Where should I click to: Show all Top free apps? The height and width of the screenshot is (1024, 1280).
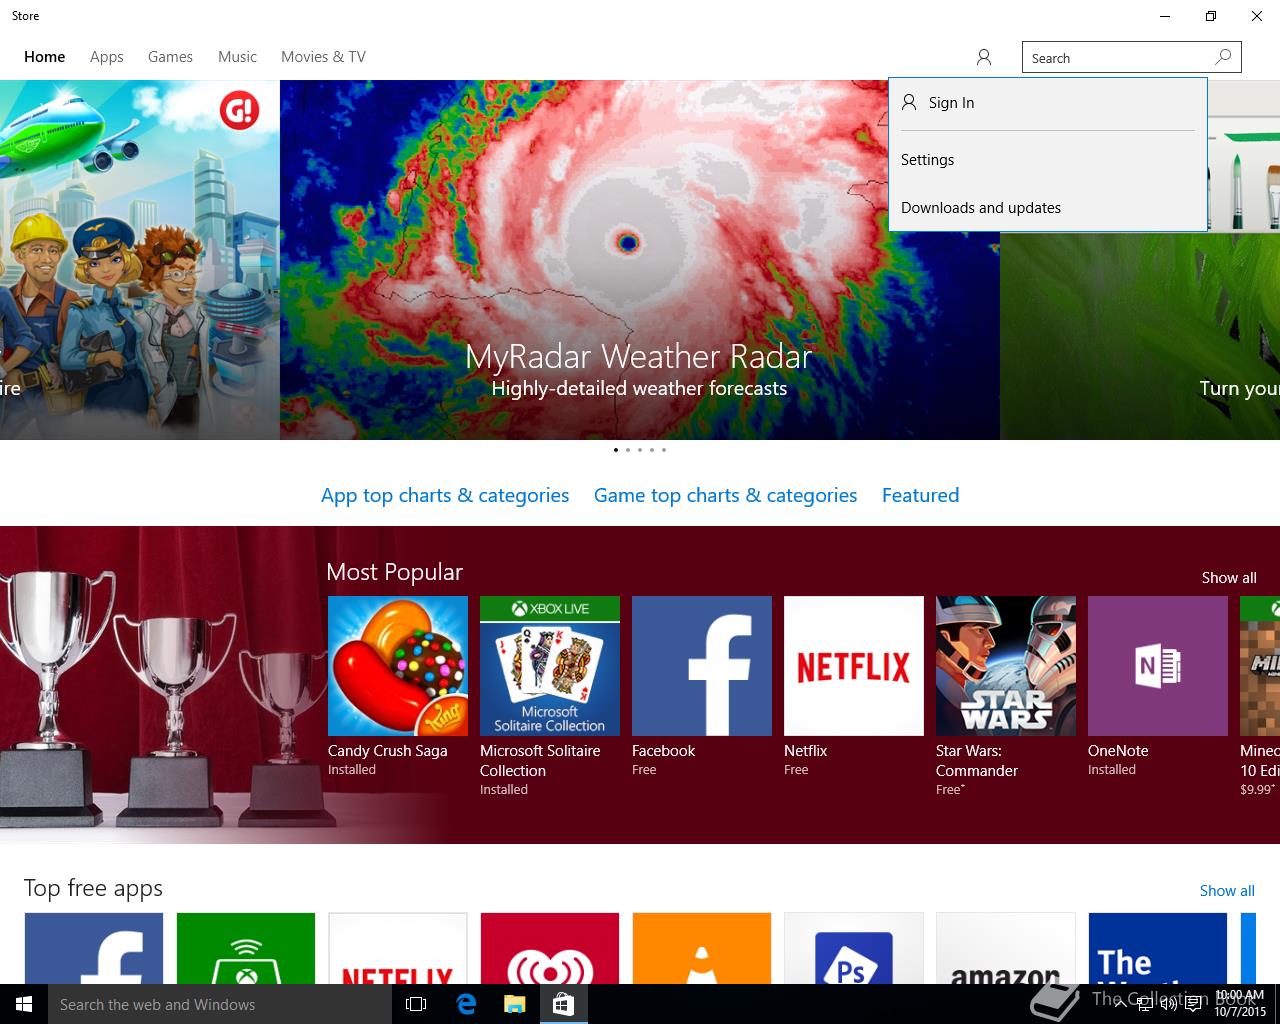(x=1227, y=891)
